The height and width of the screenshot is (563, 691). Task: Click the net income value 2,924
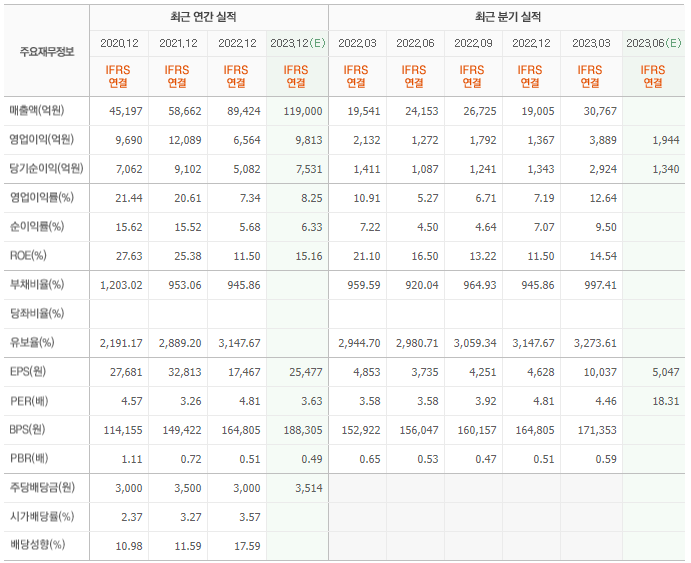click(x=603, y=169)
